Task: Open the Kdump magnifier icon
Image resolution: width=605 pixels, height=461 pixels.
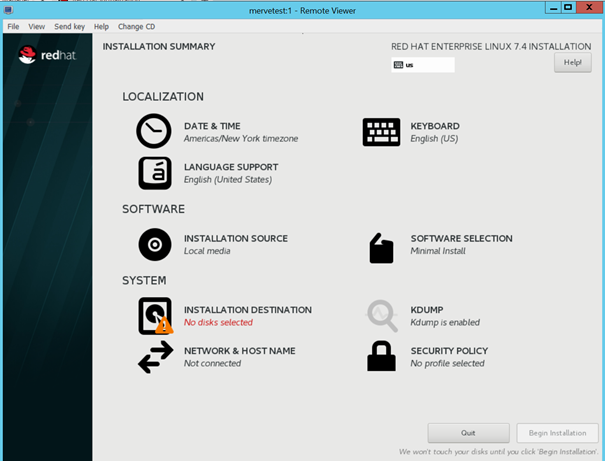Action: (x=382, y=316)
